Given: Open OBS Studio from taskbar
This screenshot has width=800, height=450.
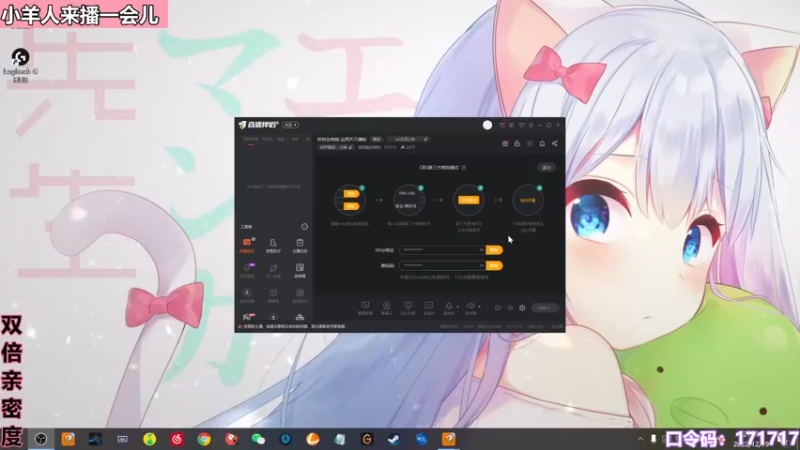Looking at the screenshot, I should (41, 439).
